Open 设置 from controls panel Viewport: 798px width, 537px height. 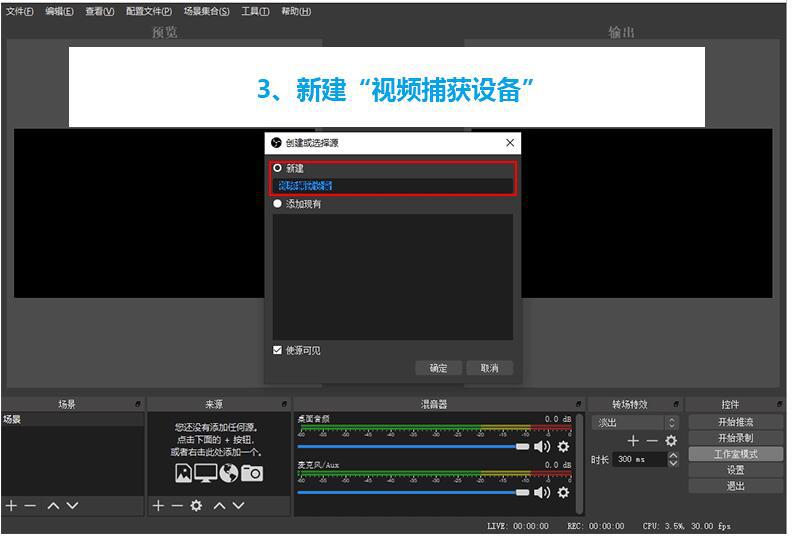(735, 470)
